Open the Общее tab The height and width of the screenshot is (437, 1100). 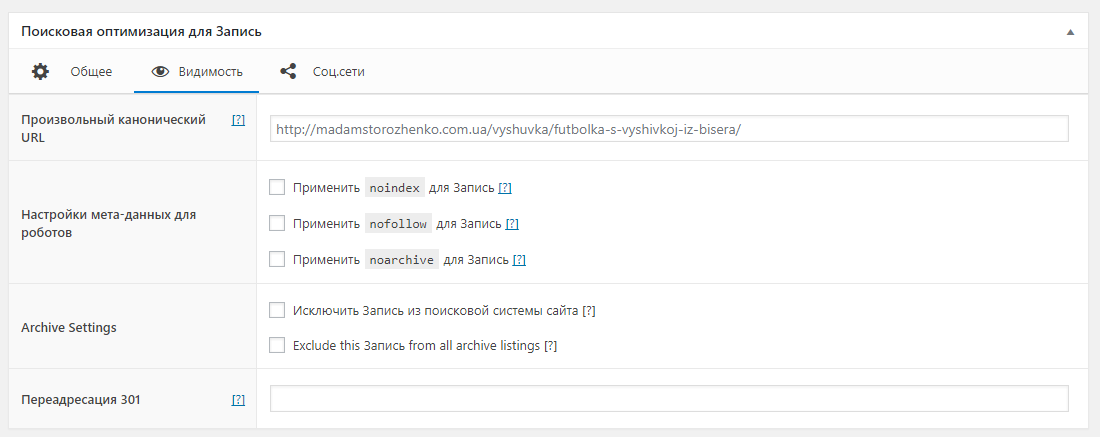(x=91, y=72)
